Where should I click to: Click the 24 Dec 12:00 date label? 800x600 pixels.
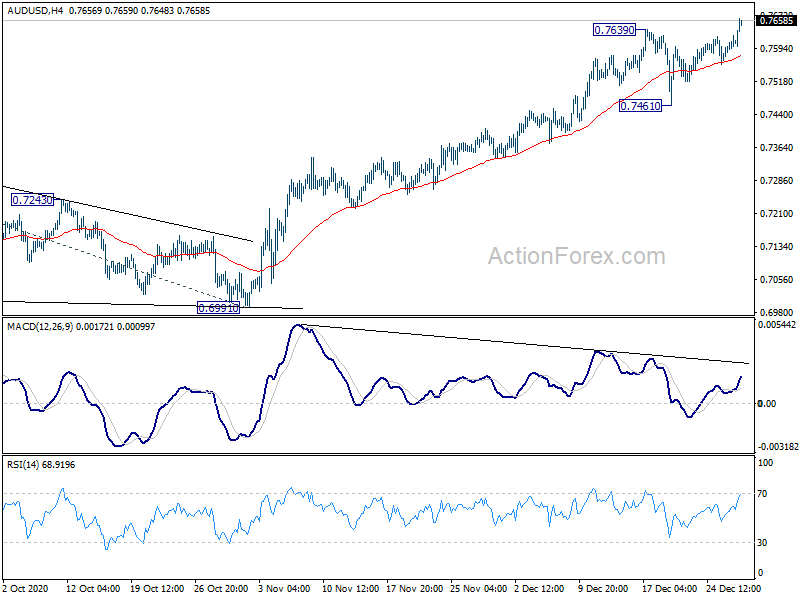coord(734,588)
